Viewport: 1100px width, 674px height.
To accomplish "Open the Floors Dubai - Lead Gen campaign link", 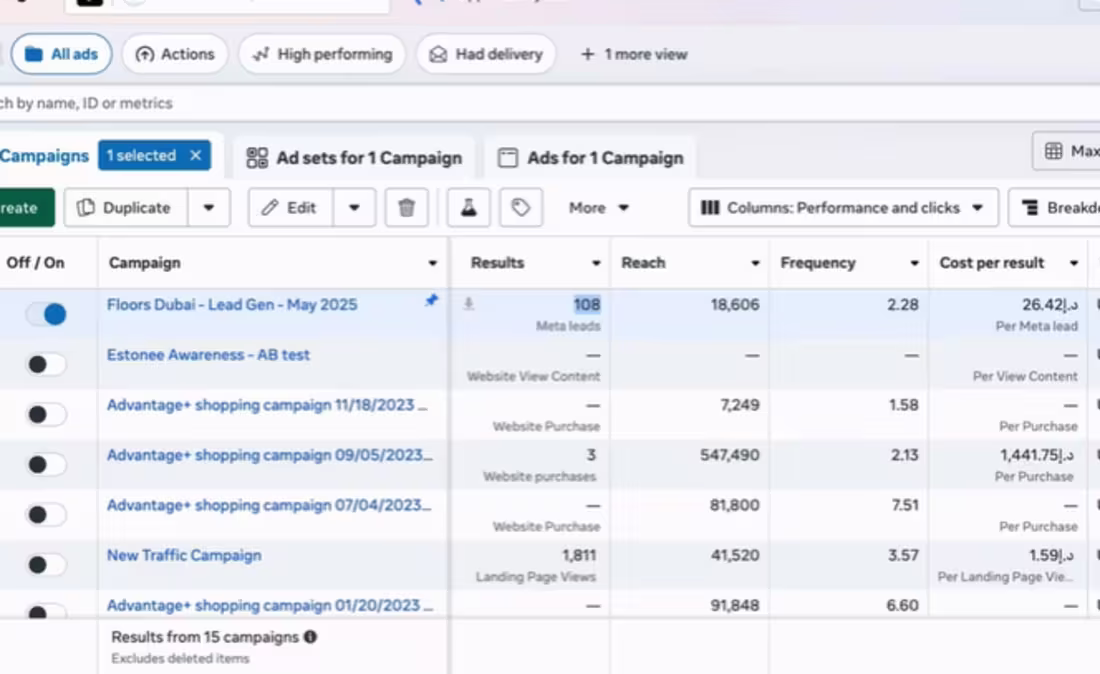I will (x=232, y=305).
